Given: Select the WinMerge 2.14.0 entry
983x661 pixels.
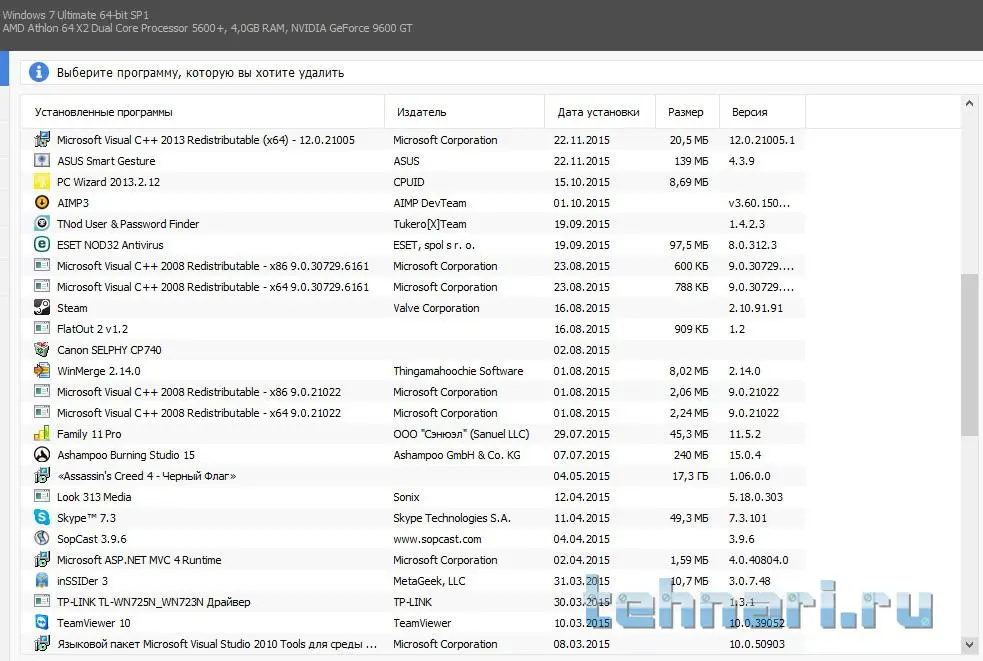Looking at the screenshot, I should point(99,371).
